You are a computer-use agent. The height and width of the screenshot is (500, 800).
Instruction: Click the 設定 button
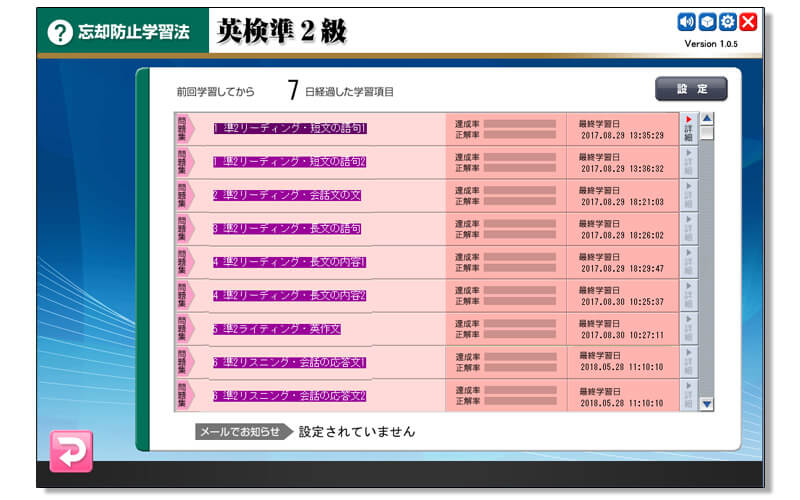[x=691, y=89]
